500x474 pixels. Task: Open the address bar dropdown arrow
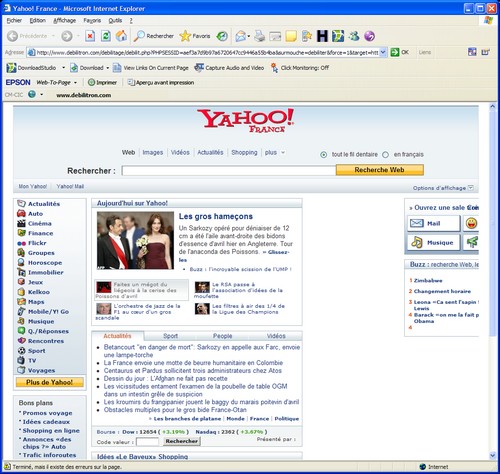tap(383, 52)
